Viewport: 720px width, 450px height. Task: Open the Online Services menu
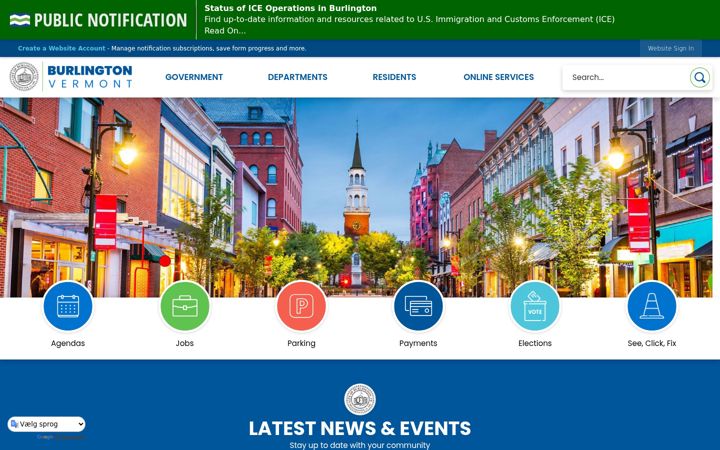pyautogui.click(x=498, y=77)
